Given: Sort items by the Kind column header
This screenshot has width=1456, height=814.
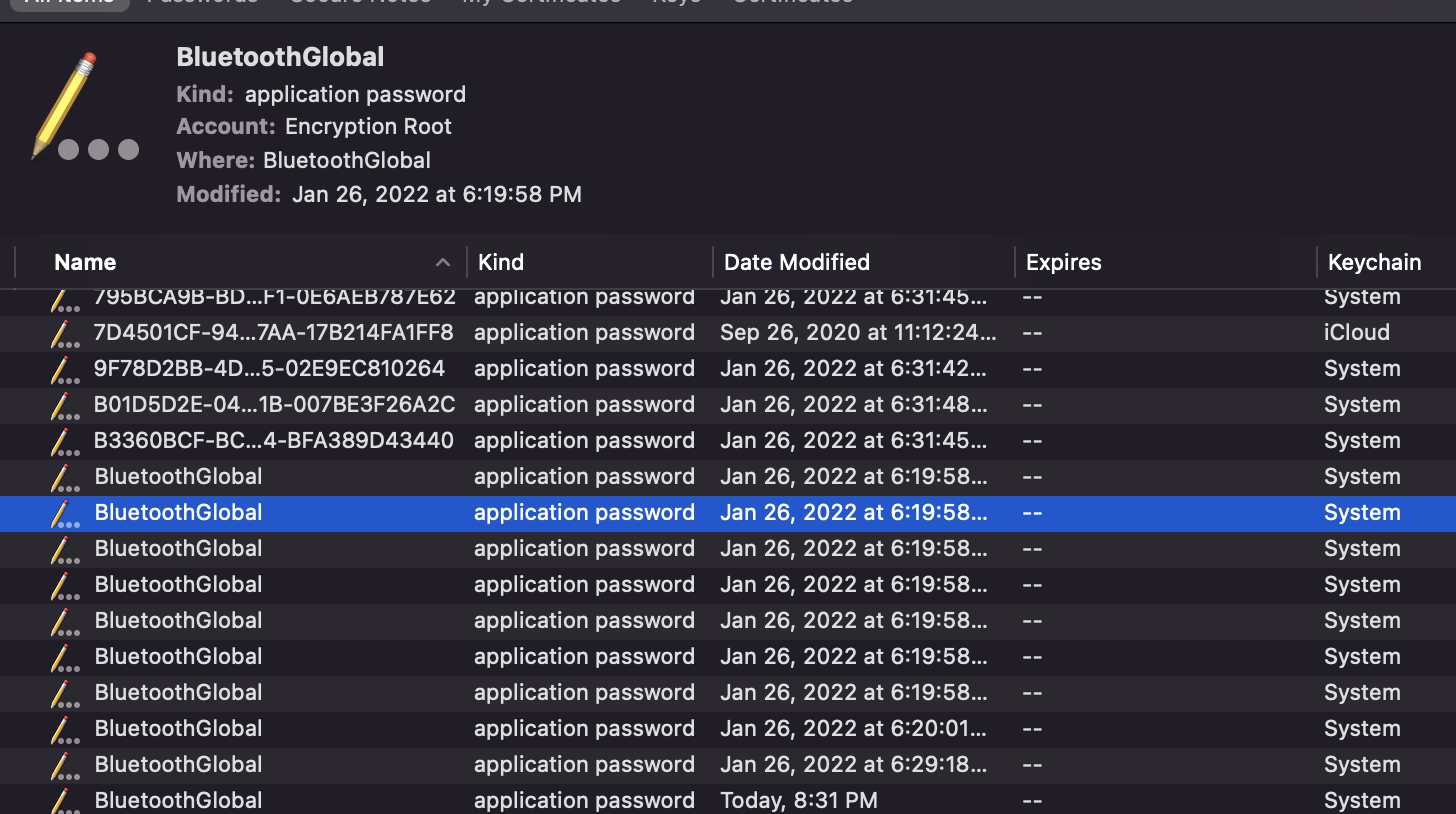Looking at the screenshot, I should (x=501, y=263).
